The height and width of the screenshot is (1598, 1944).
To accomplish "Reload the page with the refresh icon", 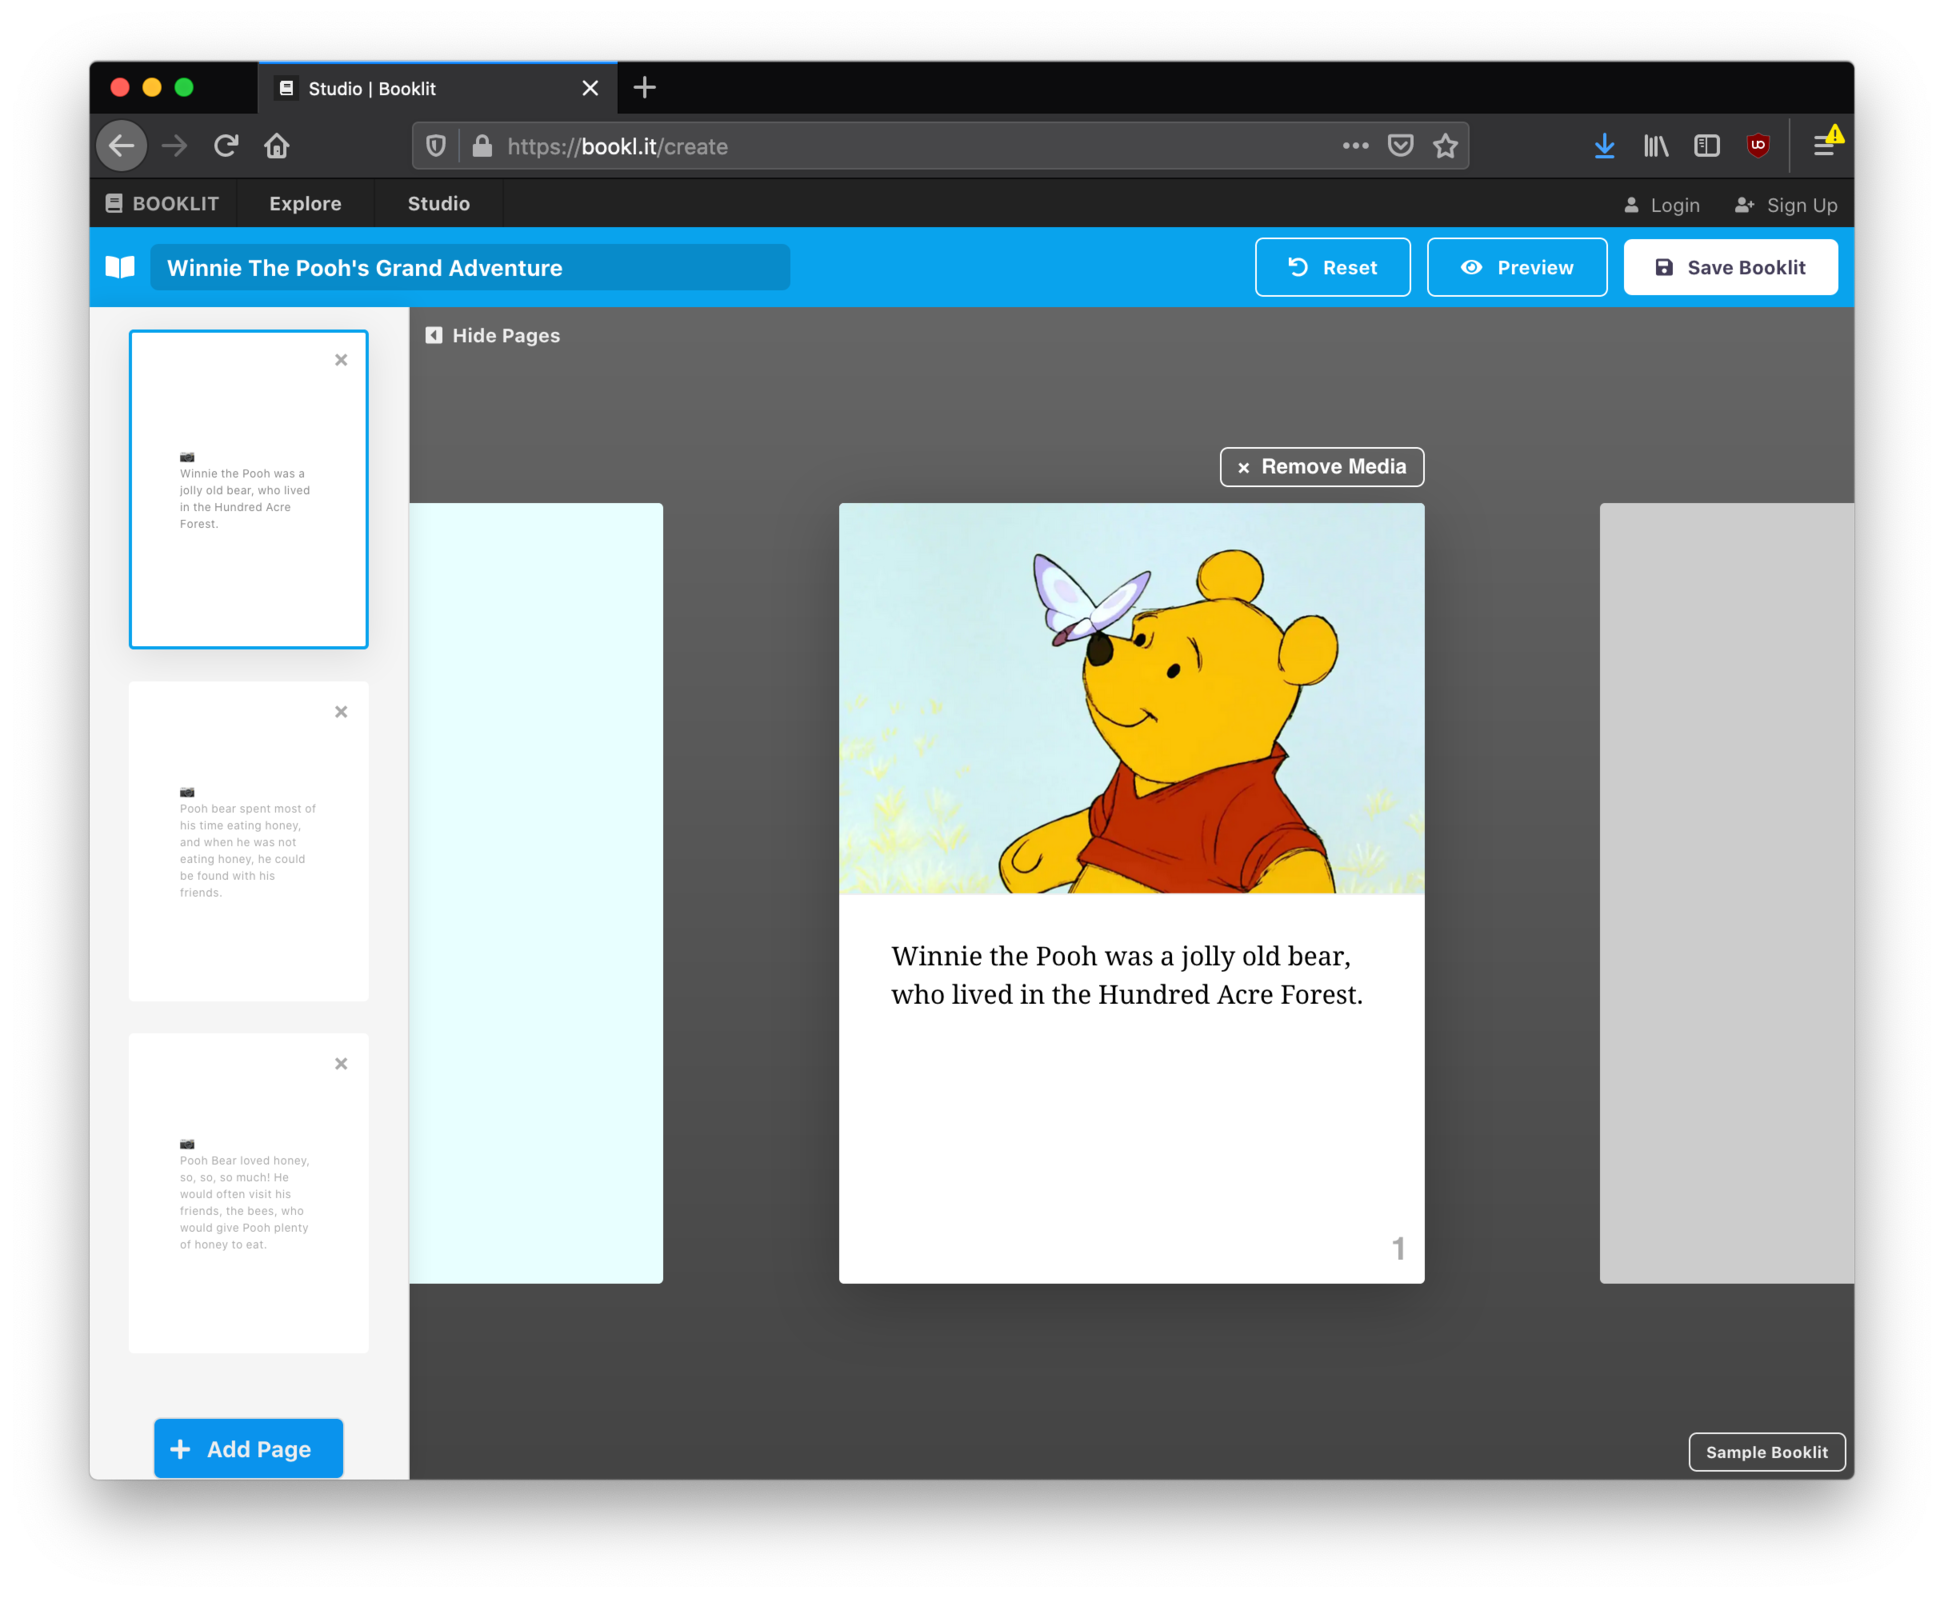I will click(226, 146).
